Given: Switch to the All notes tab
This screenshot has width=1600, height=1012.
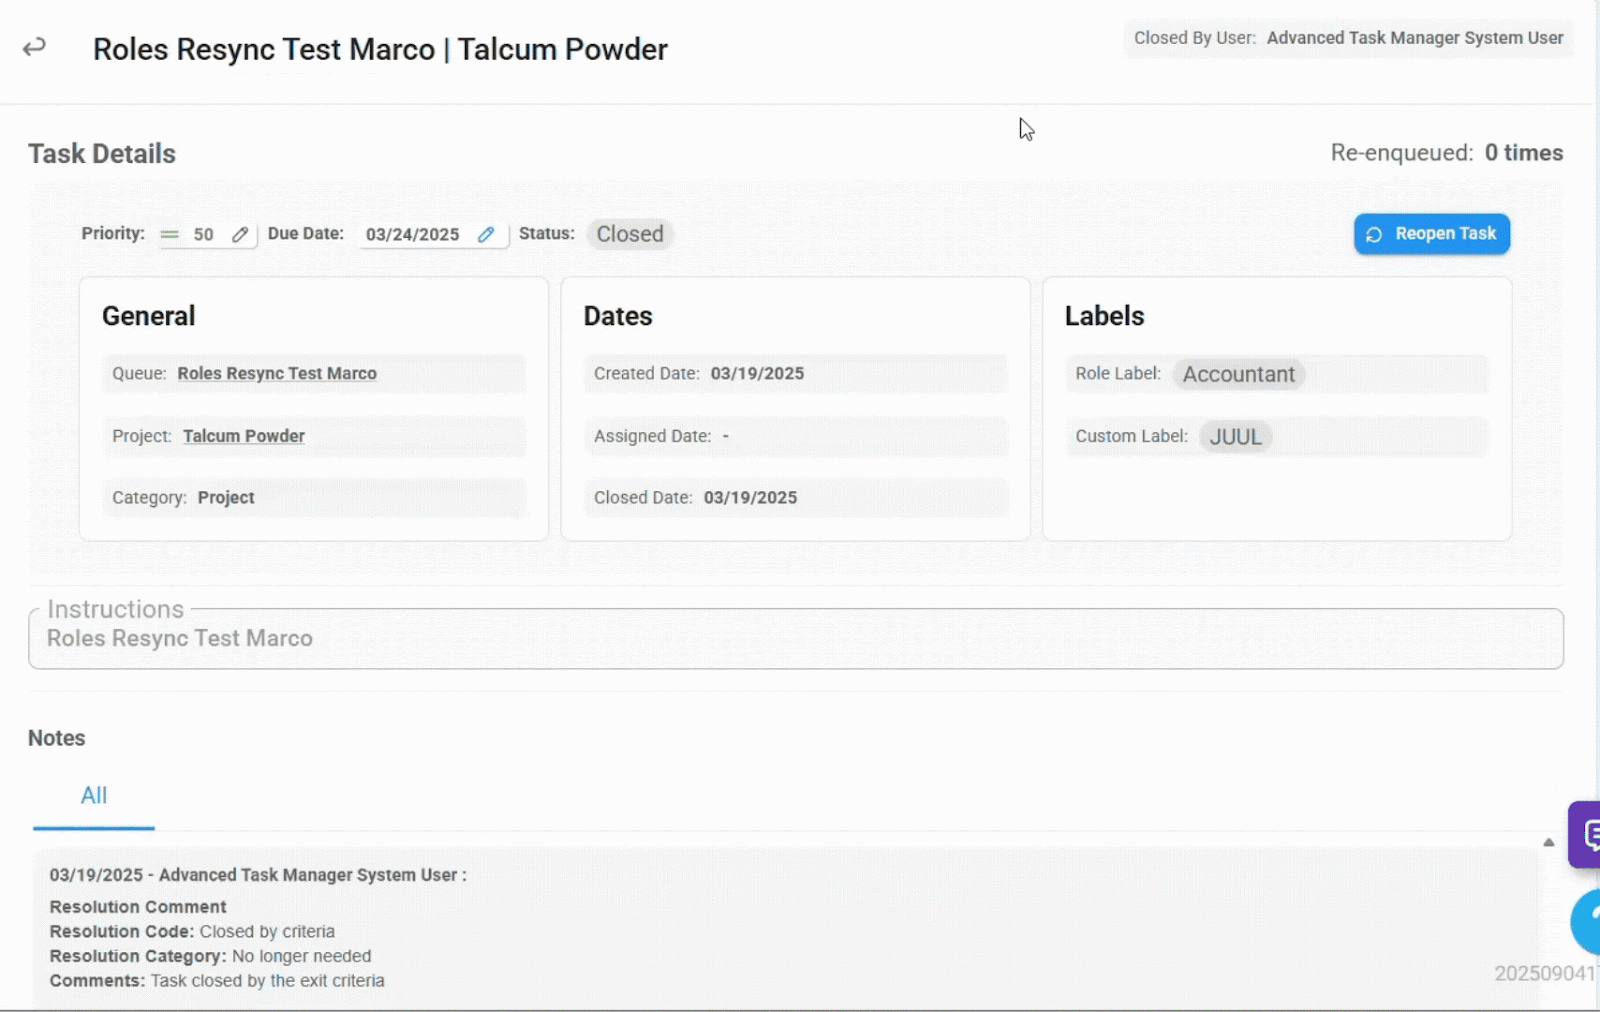Looking at the screenshot, I should point(94,796).
